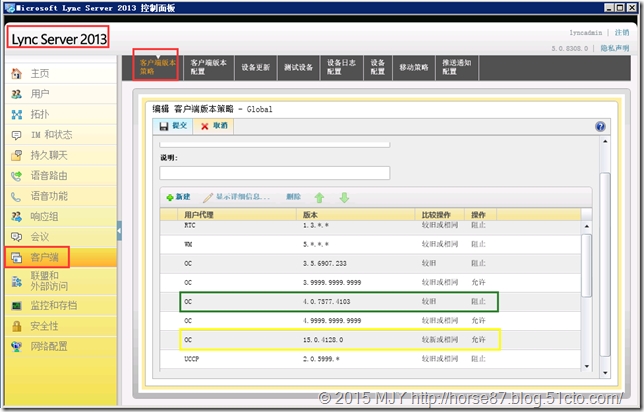Click the 提交 commit button

tap(173, 126)
